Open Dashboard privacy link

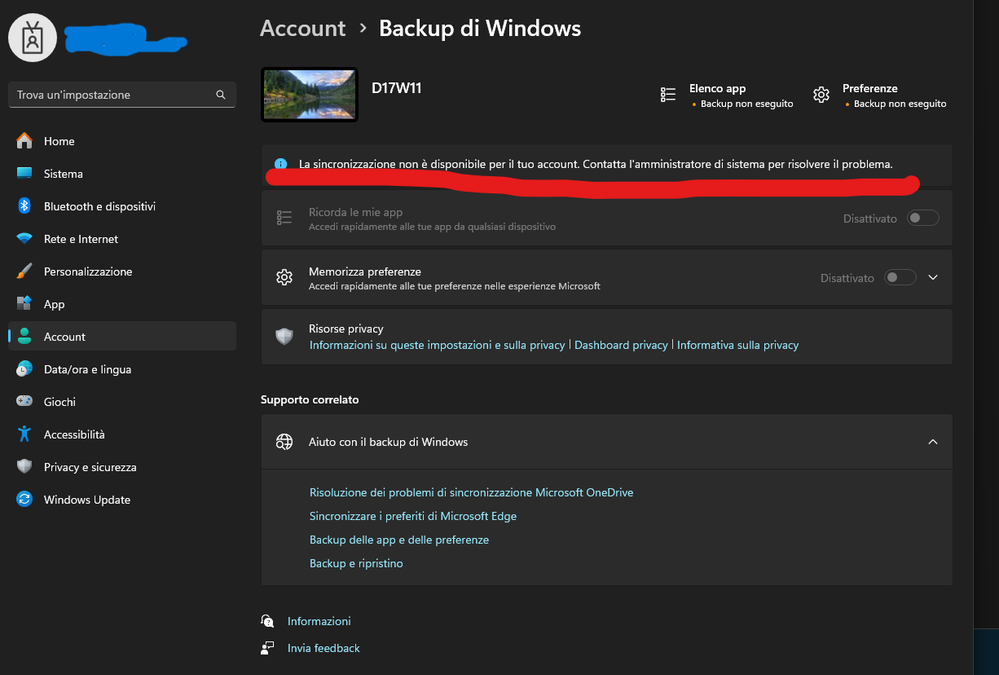coord(621,345)
